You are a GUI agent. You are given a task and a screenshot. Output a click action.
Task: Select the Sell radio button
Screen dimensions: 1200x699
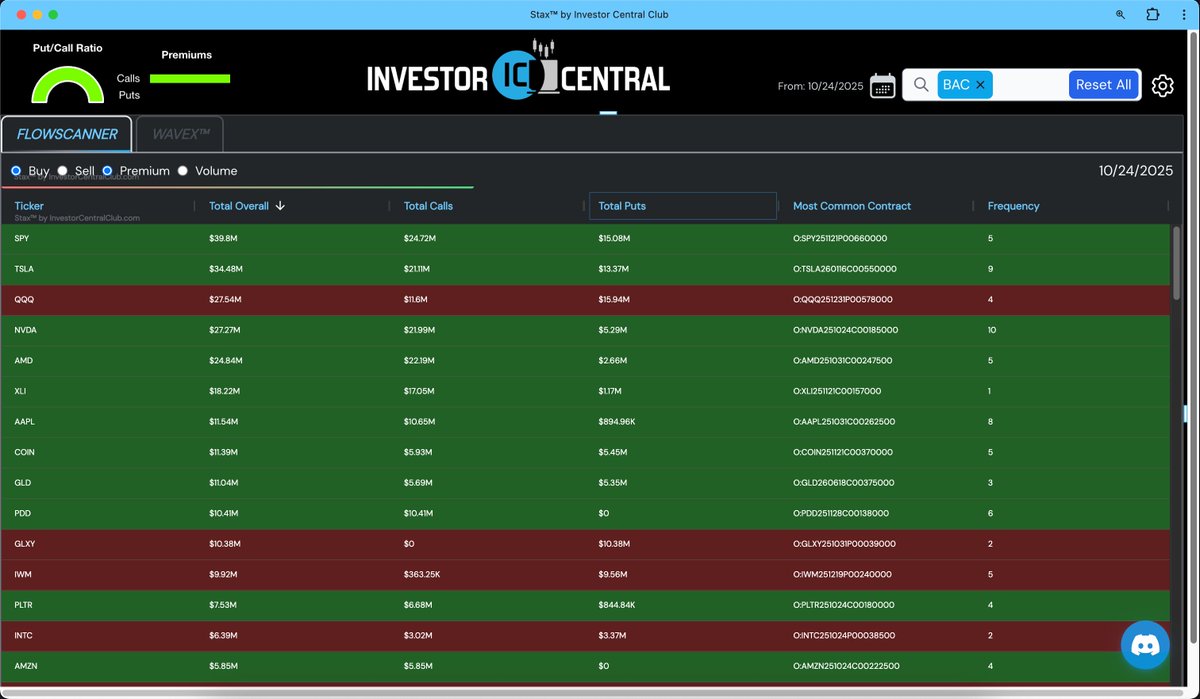click(x=62, y=171)
